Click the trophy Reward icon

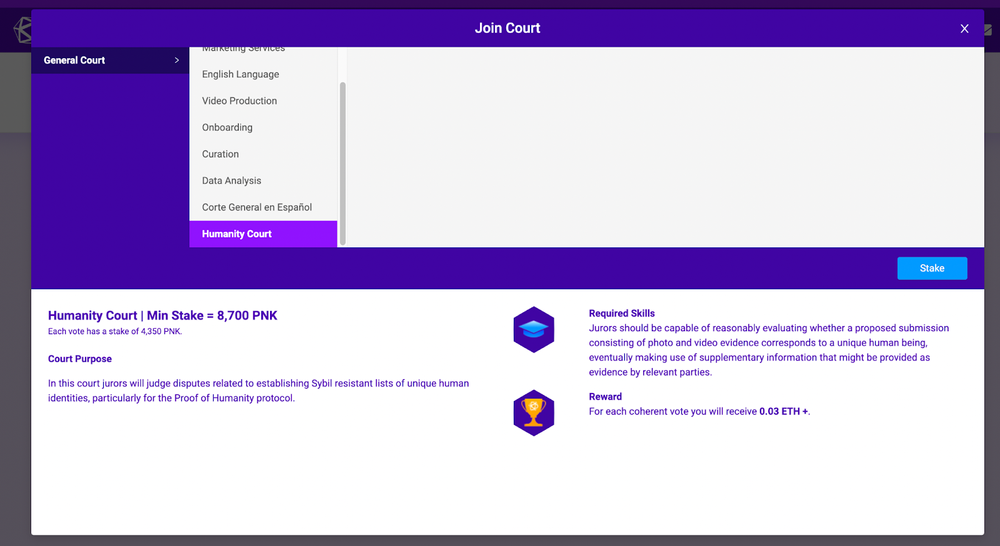click(534, 413)
